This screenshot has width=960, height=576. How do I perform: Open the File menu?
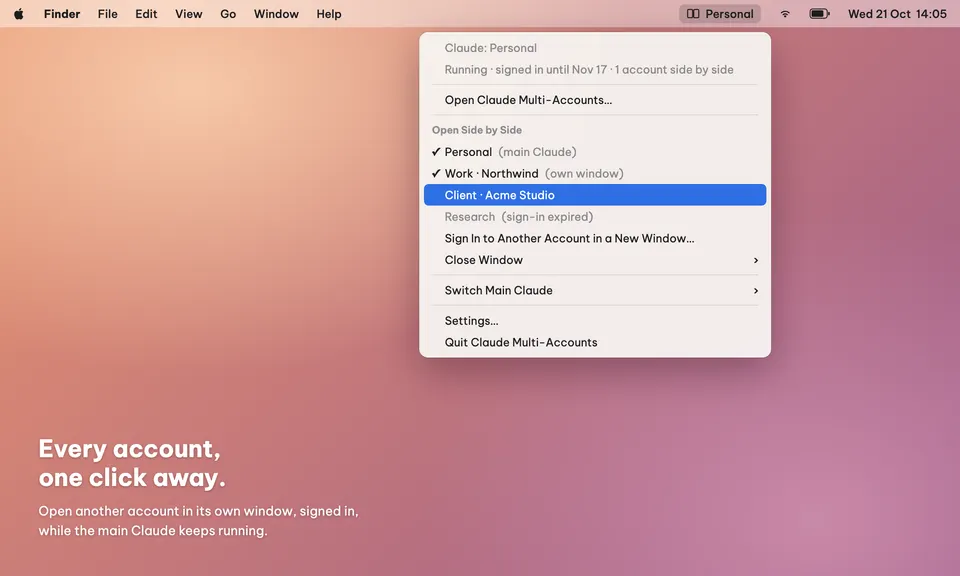pyautogui.click(x=108, y=13)
